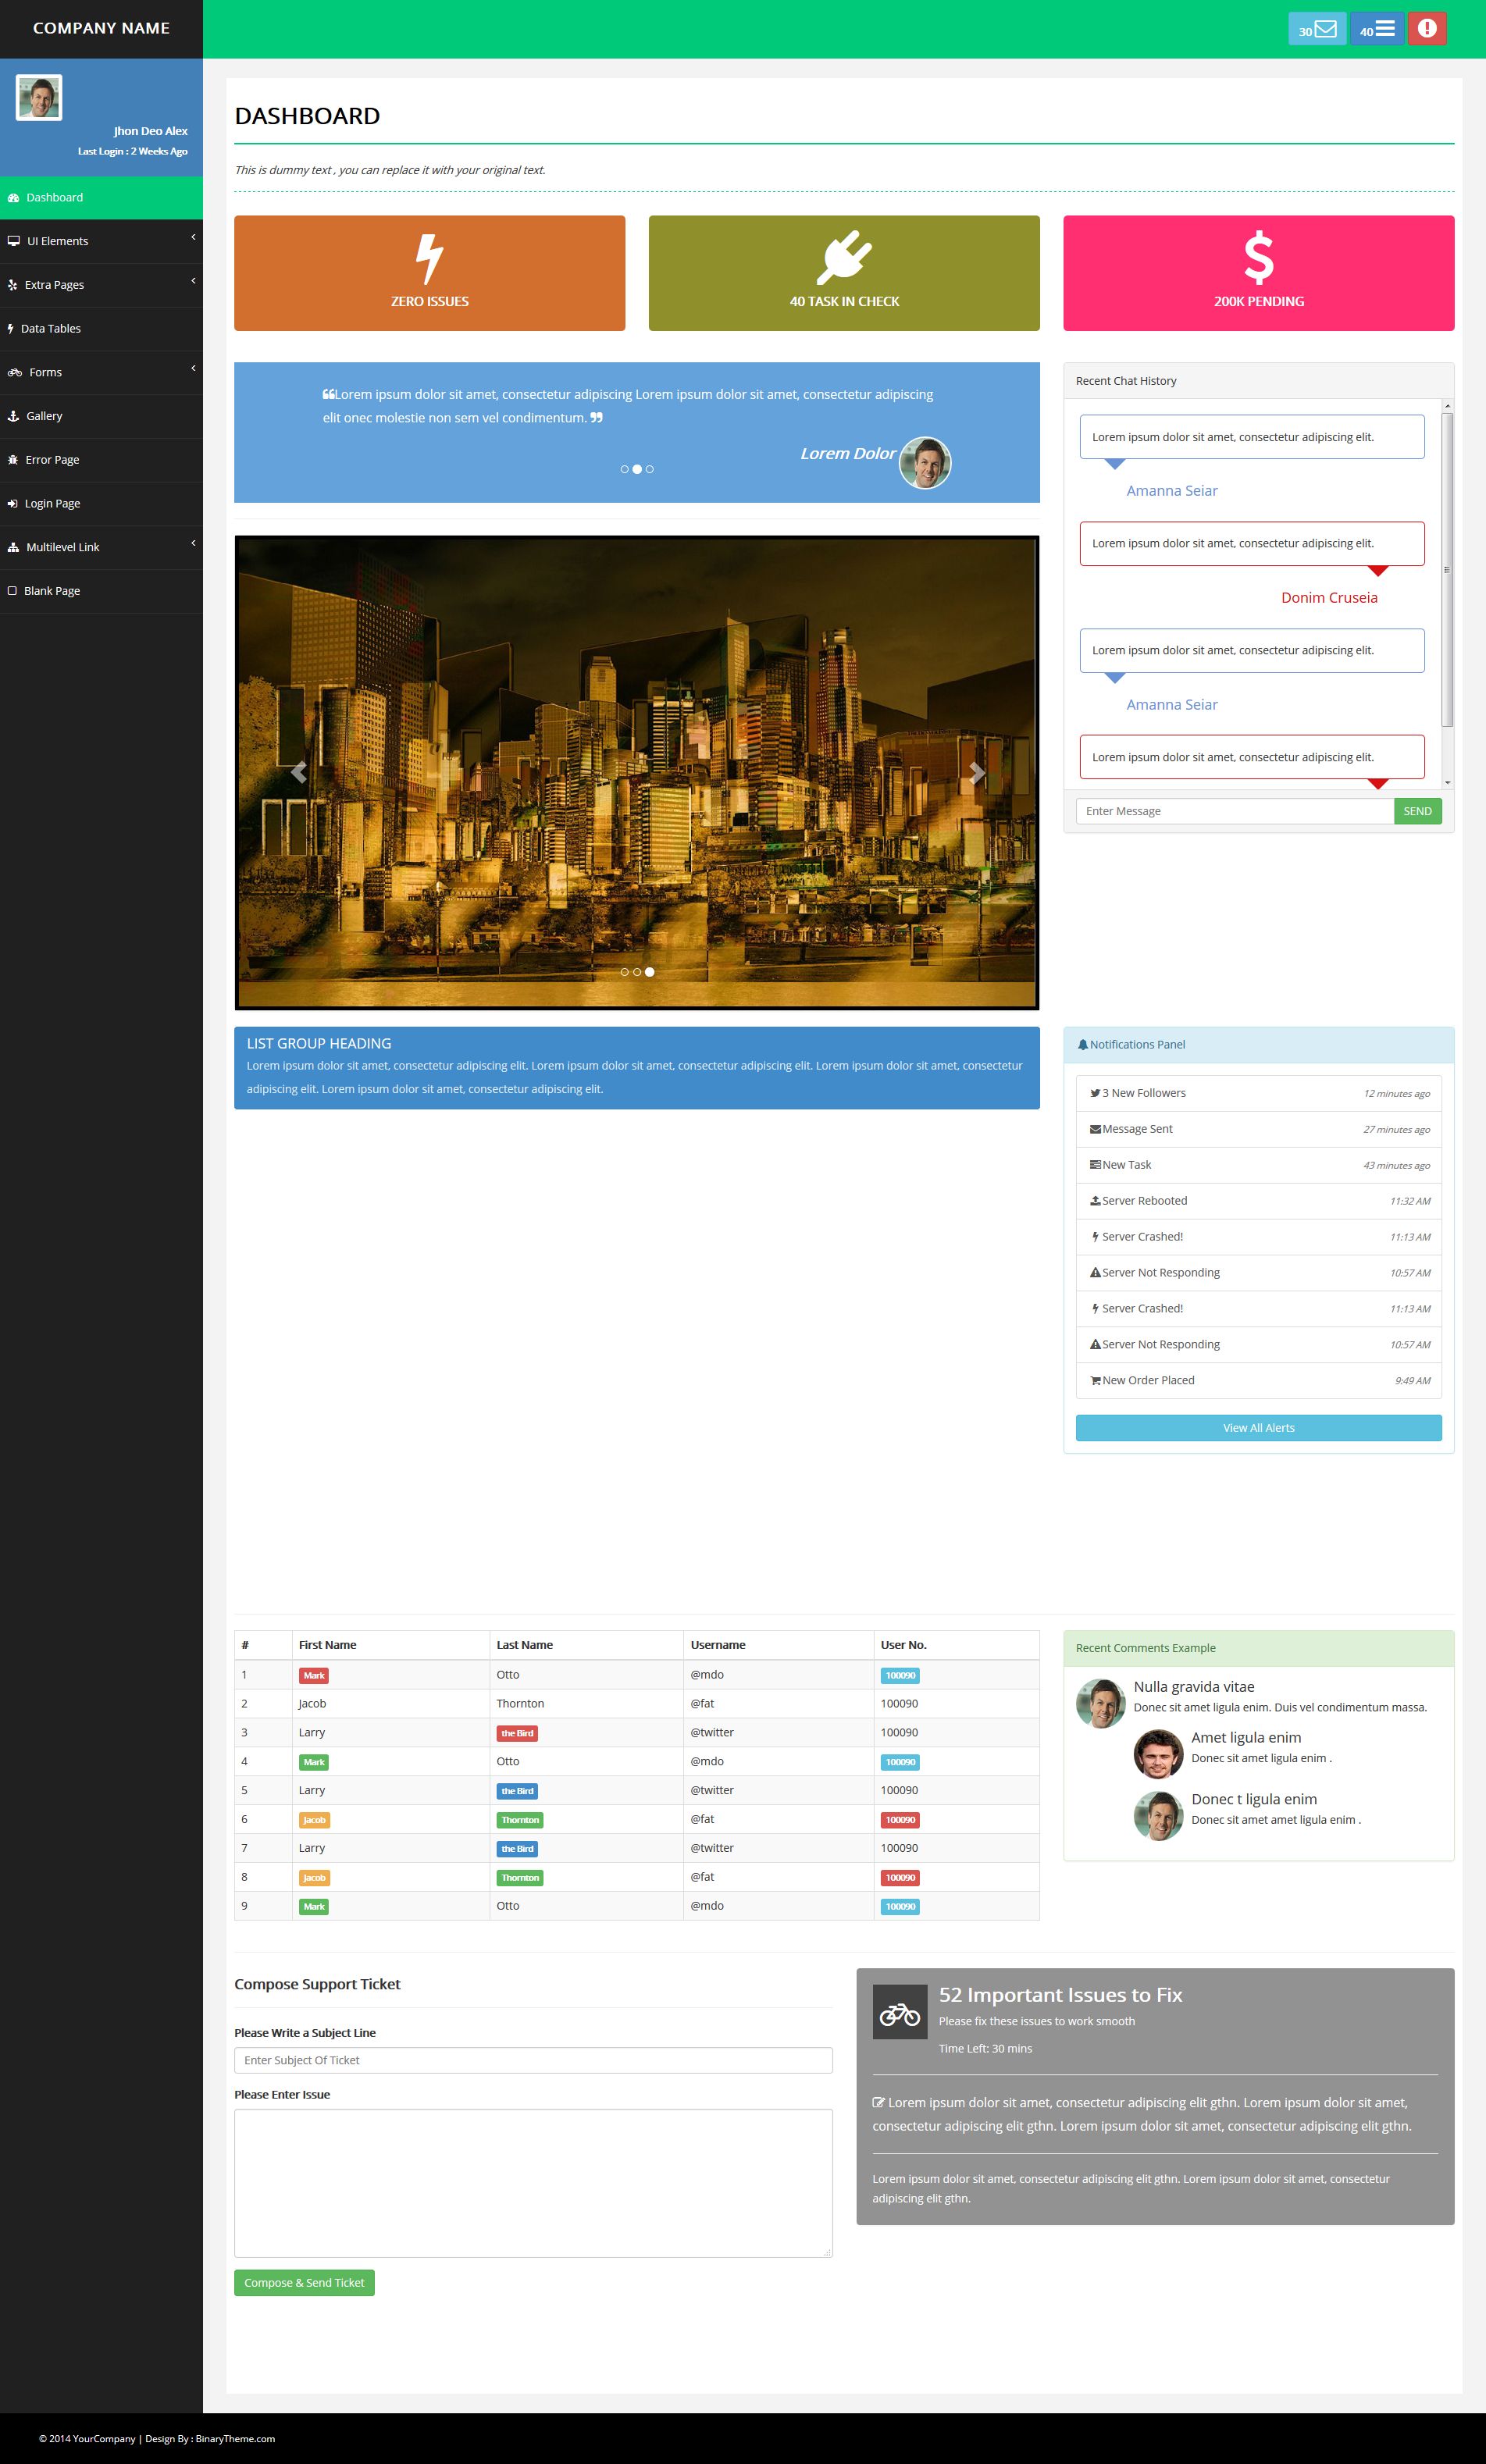Click the plug icon for 40 Task In Check

[x=844, y=258]
